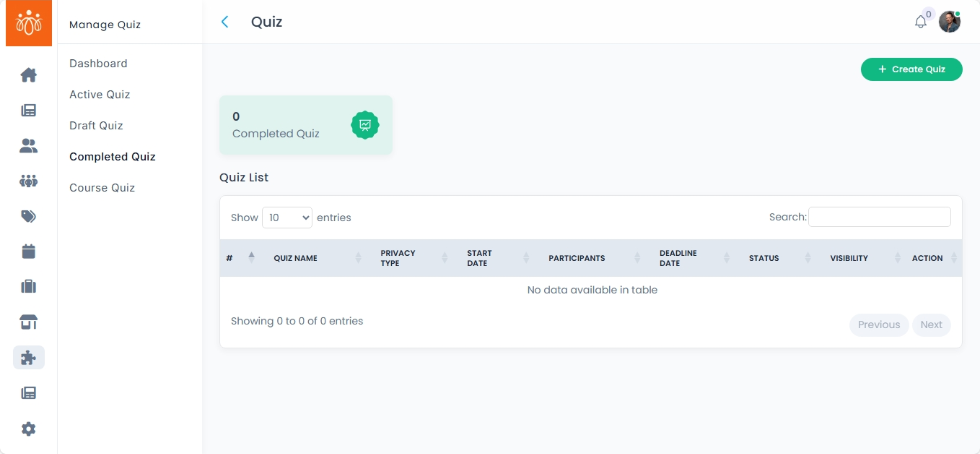Open the store icon in sidebar
Screen dimensions: 980x454
28,322
